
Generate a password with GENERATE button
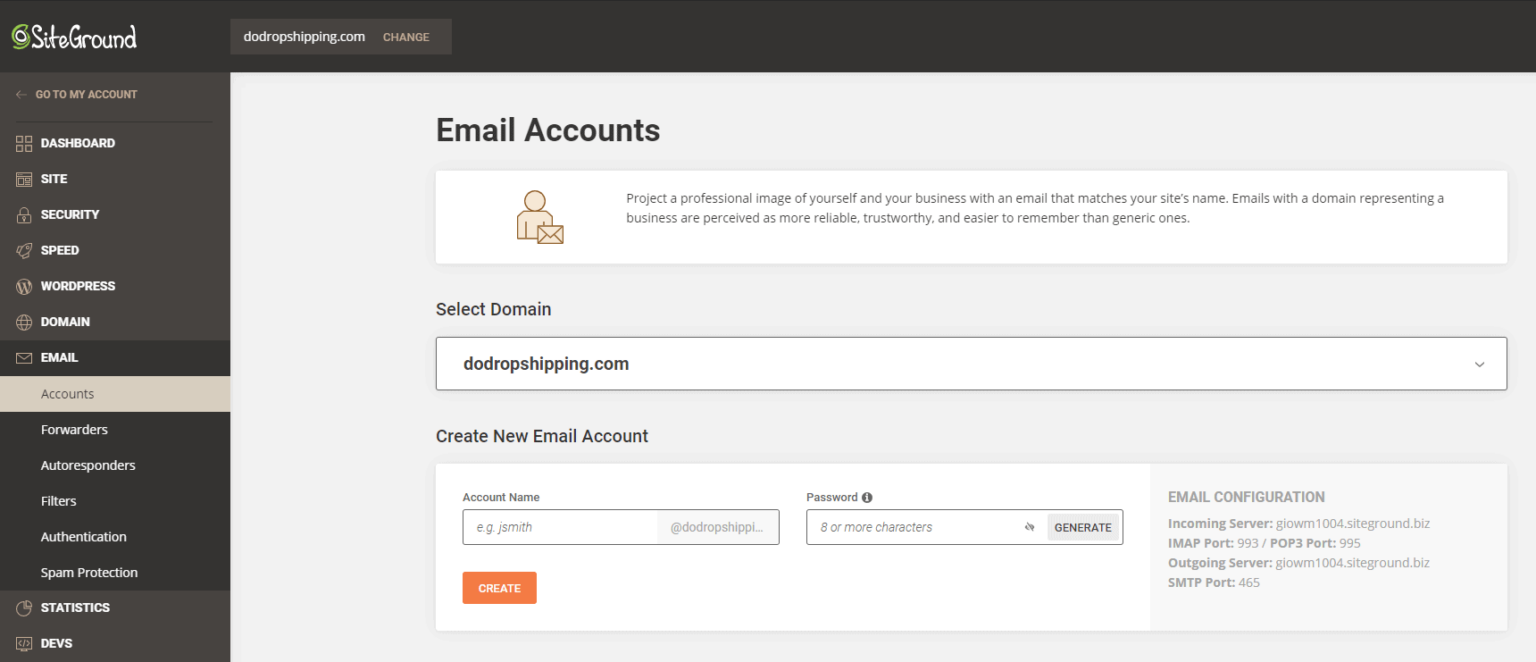pyautogui.click(x=1083, y=527)
